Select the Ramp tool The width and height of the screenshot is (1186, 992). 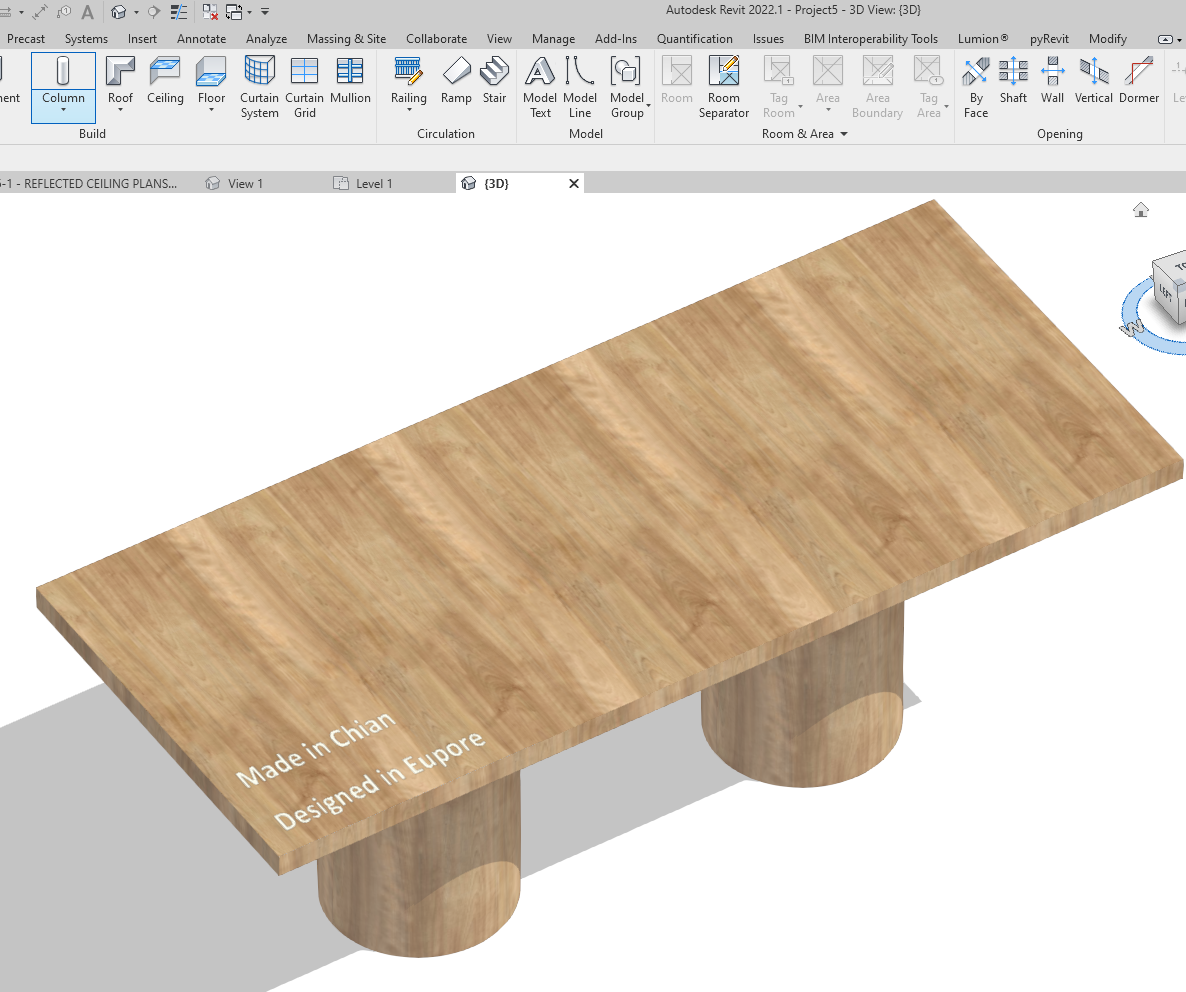coord(456,87)
